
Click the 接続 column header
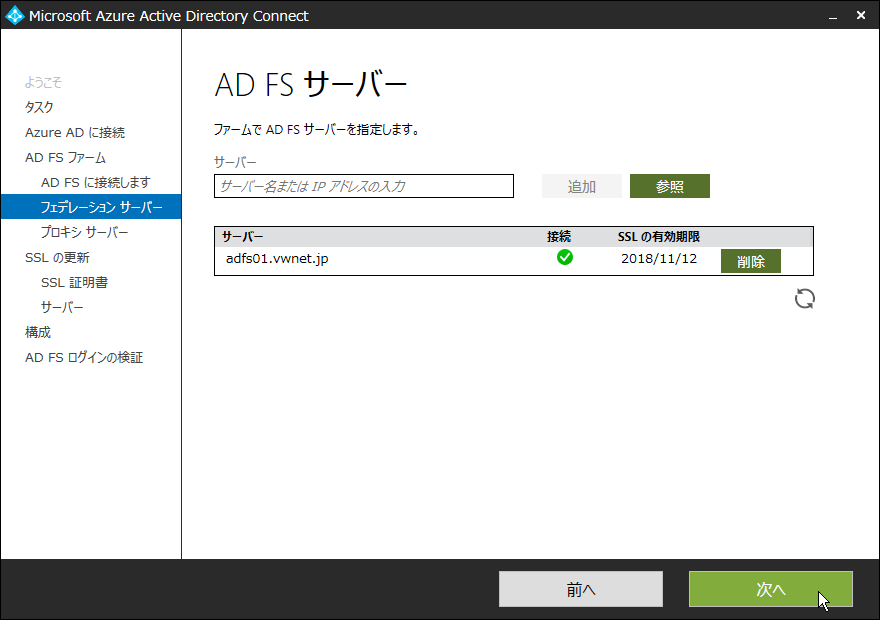pos(559,237)
